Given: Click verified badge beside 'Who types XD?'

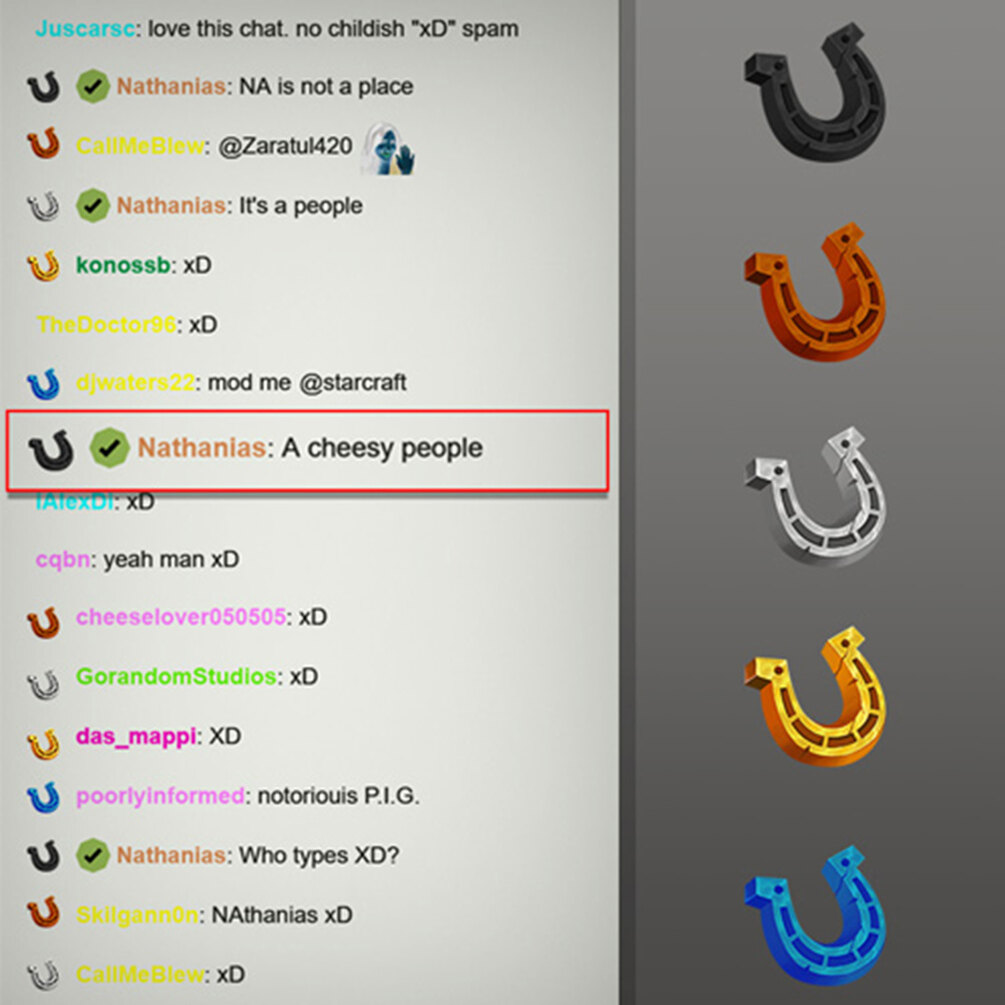Looking at the screenshot, I should (x=92, y=856).
